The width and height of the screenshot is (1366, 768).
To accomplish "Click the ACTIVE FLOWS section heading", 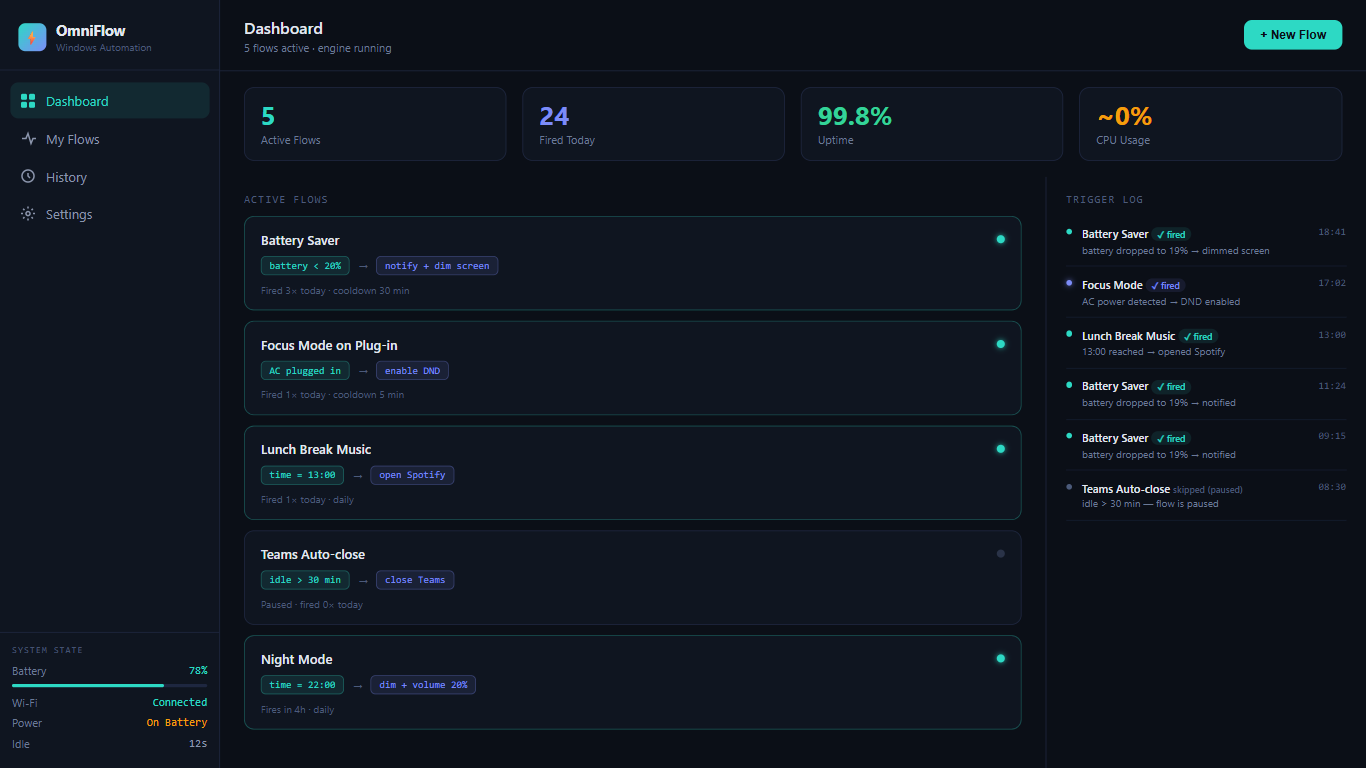I will (286, 200).
